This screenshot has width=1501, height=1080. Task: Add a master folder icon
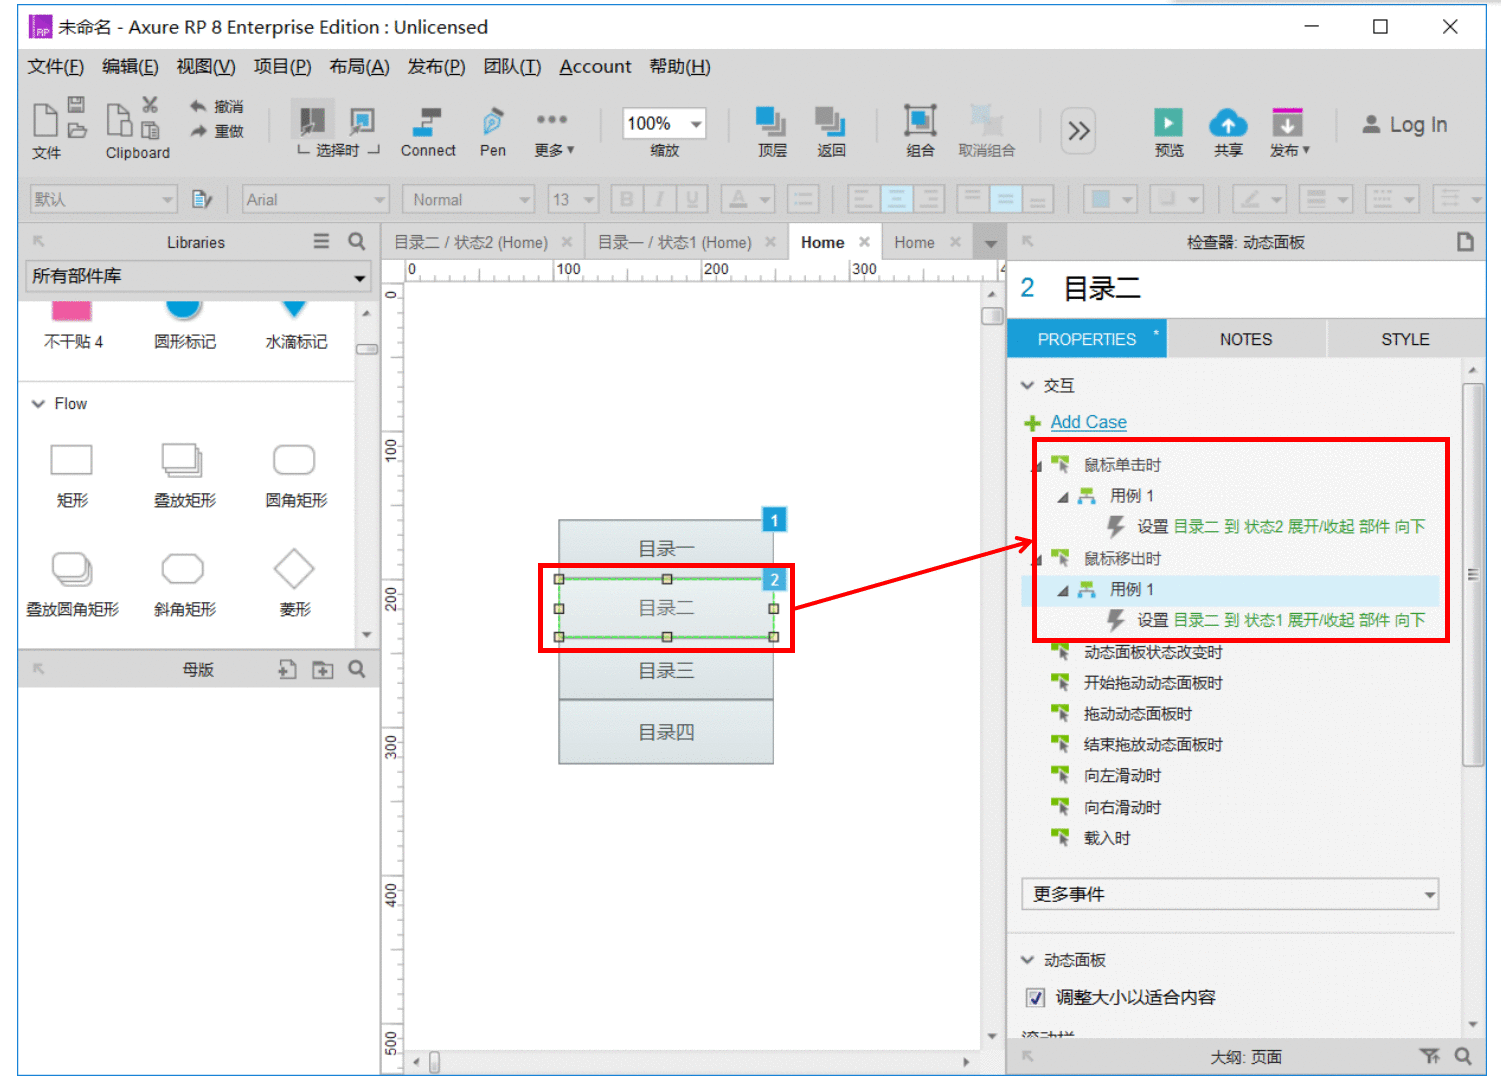322,669
